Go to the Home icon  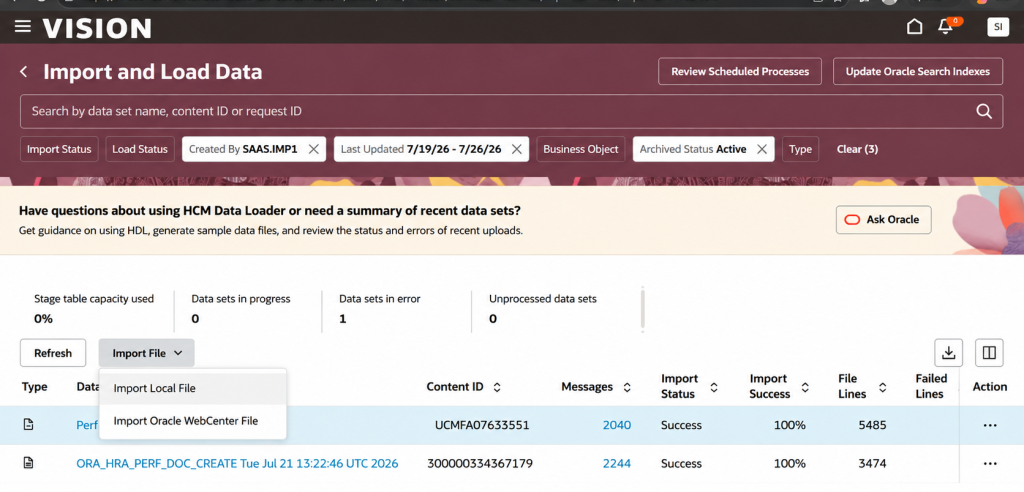tap(915, 27)
